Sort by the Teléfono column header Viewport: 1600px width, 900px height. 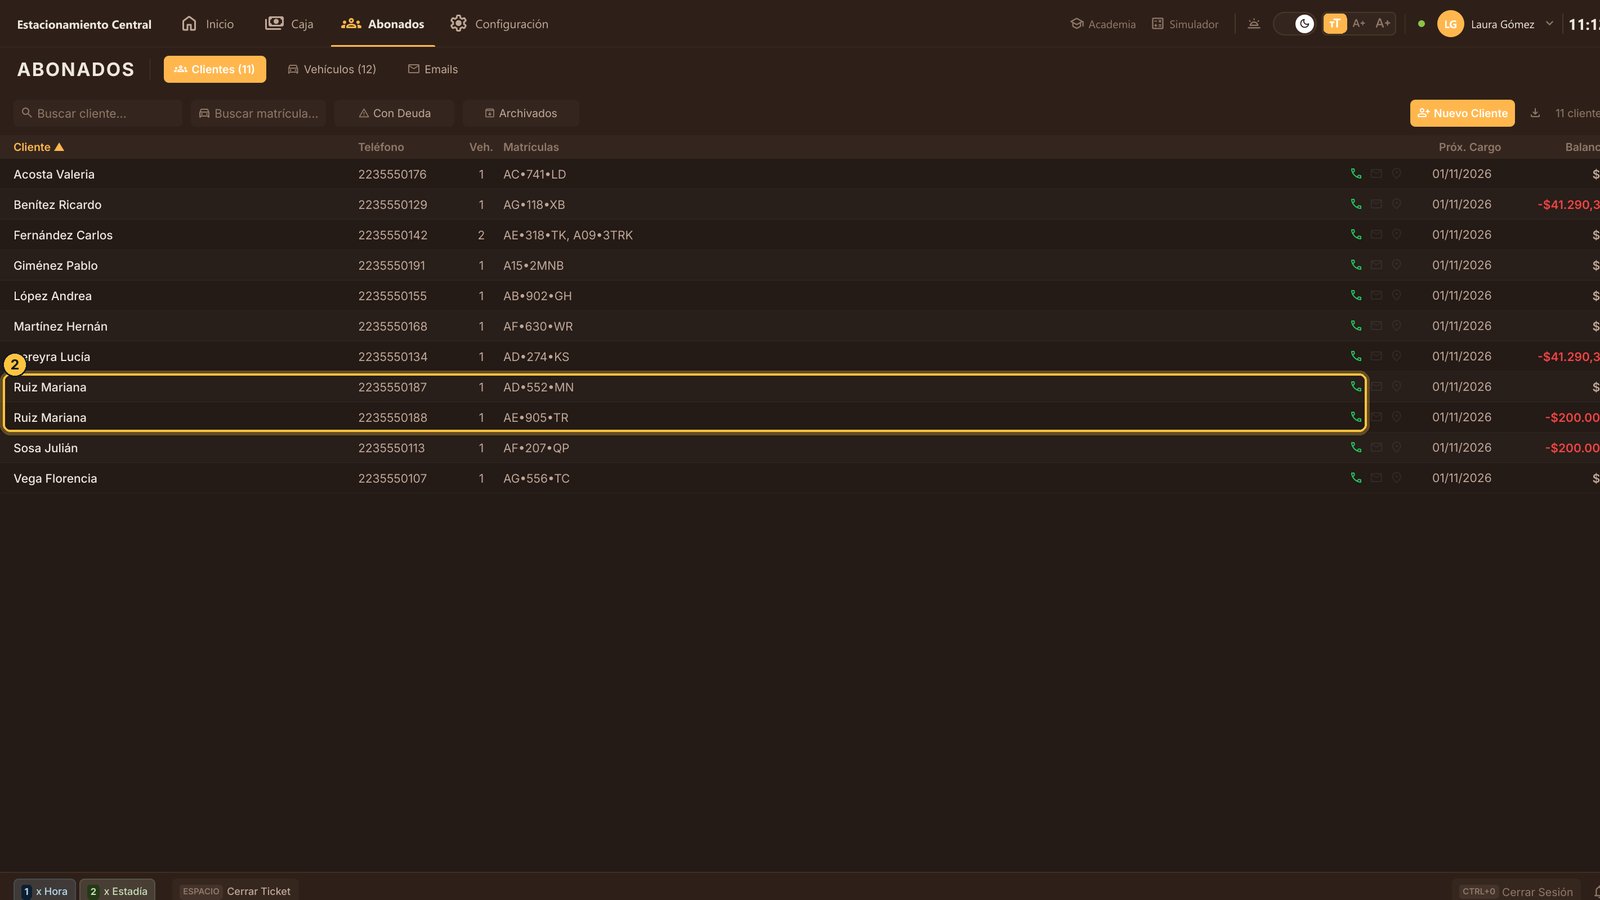coord(381,147)
